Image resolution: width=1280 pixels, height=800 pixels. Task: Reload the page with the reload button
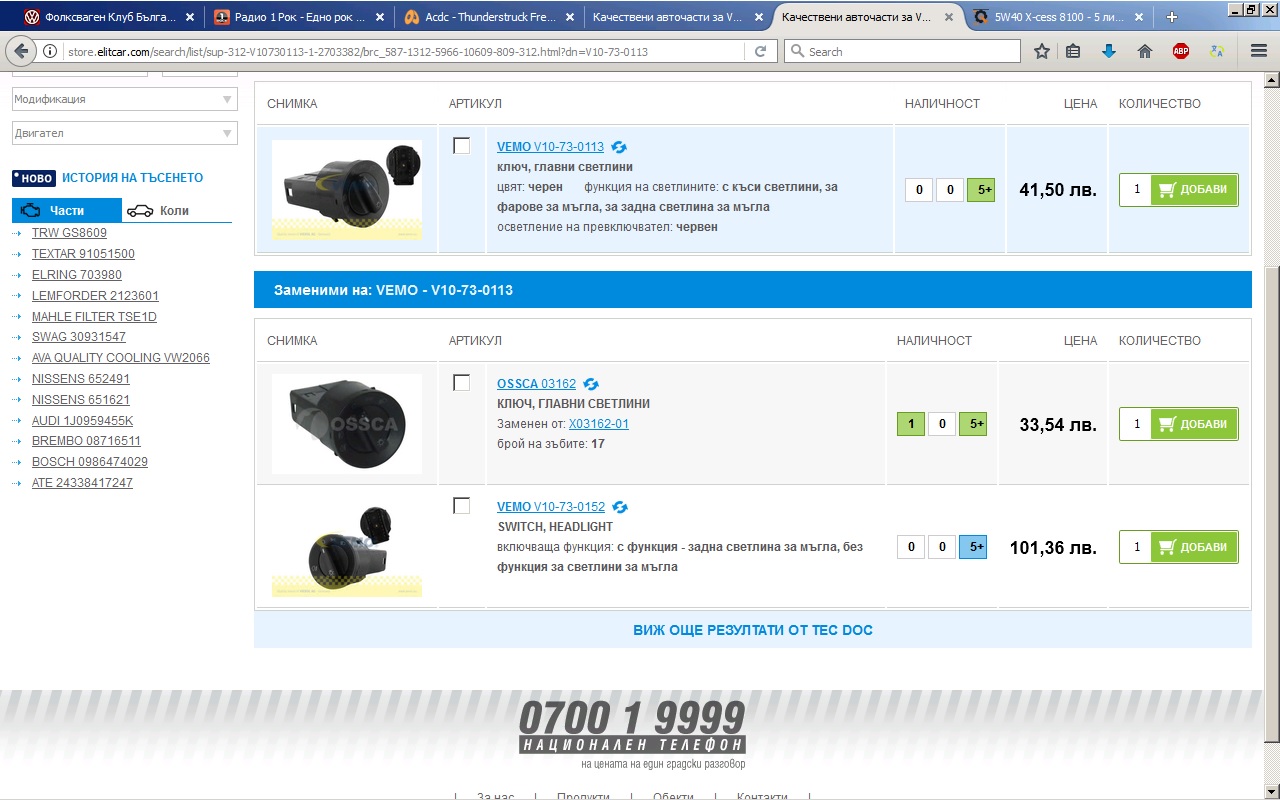(761, 51)
